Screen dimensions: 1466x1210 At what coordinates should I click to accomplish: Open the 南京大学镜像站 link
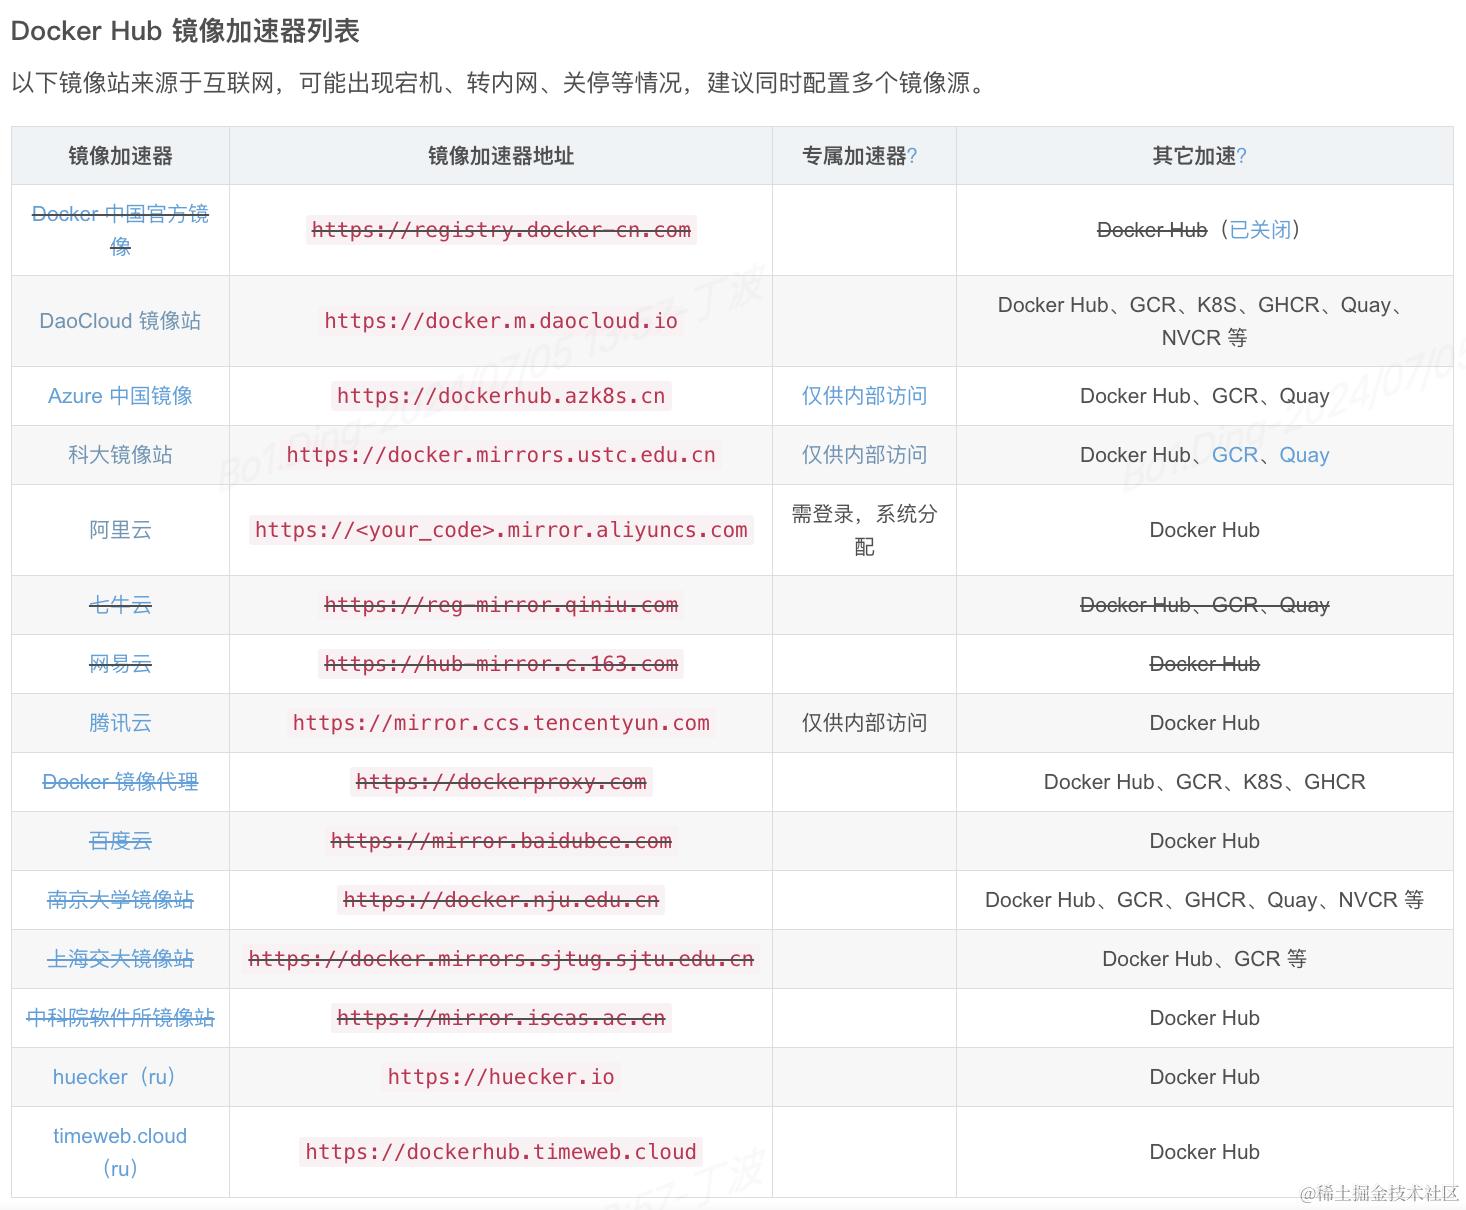click(x=120, y=900)
